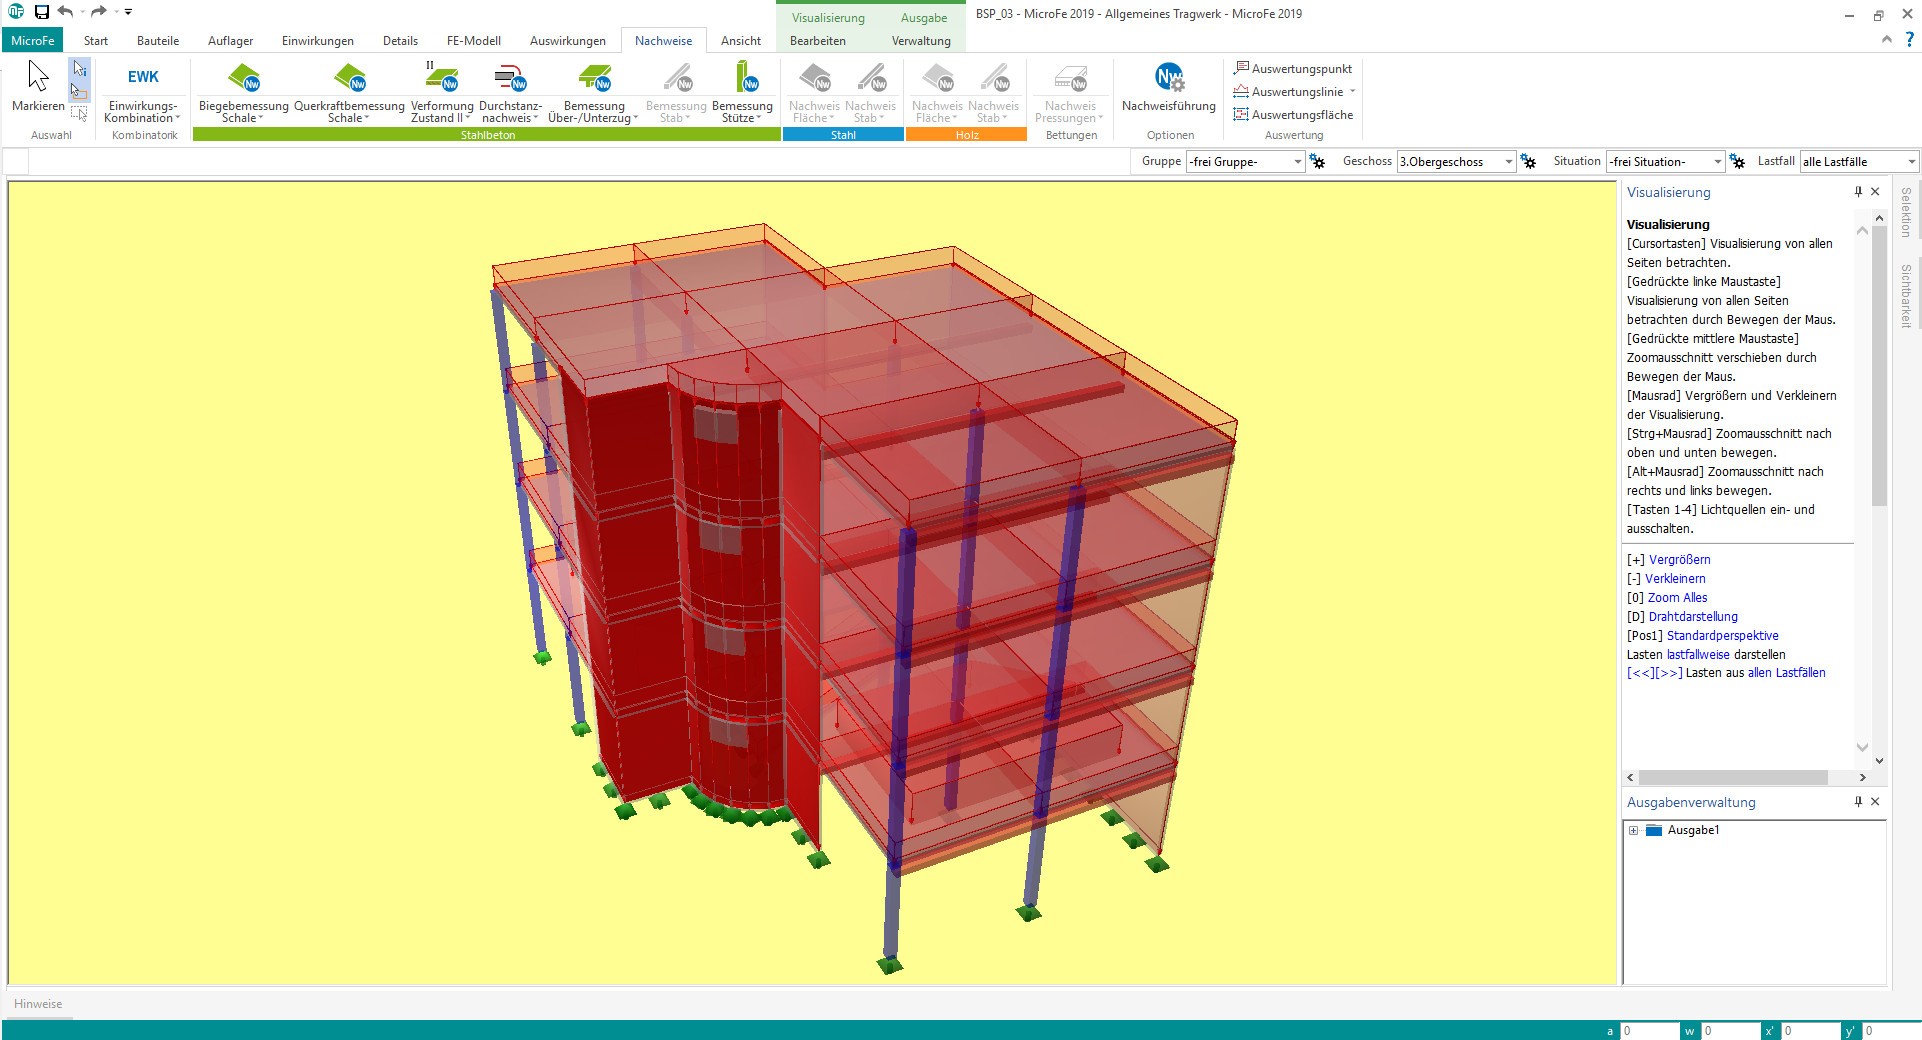Open the Situation dropdown

pyautogui.click(x=1665, y=162)
